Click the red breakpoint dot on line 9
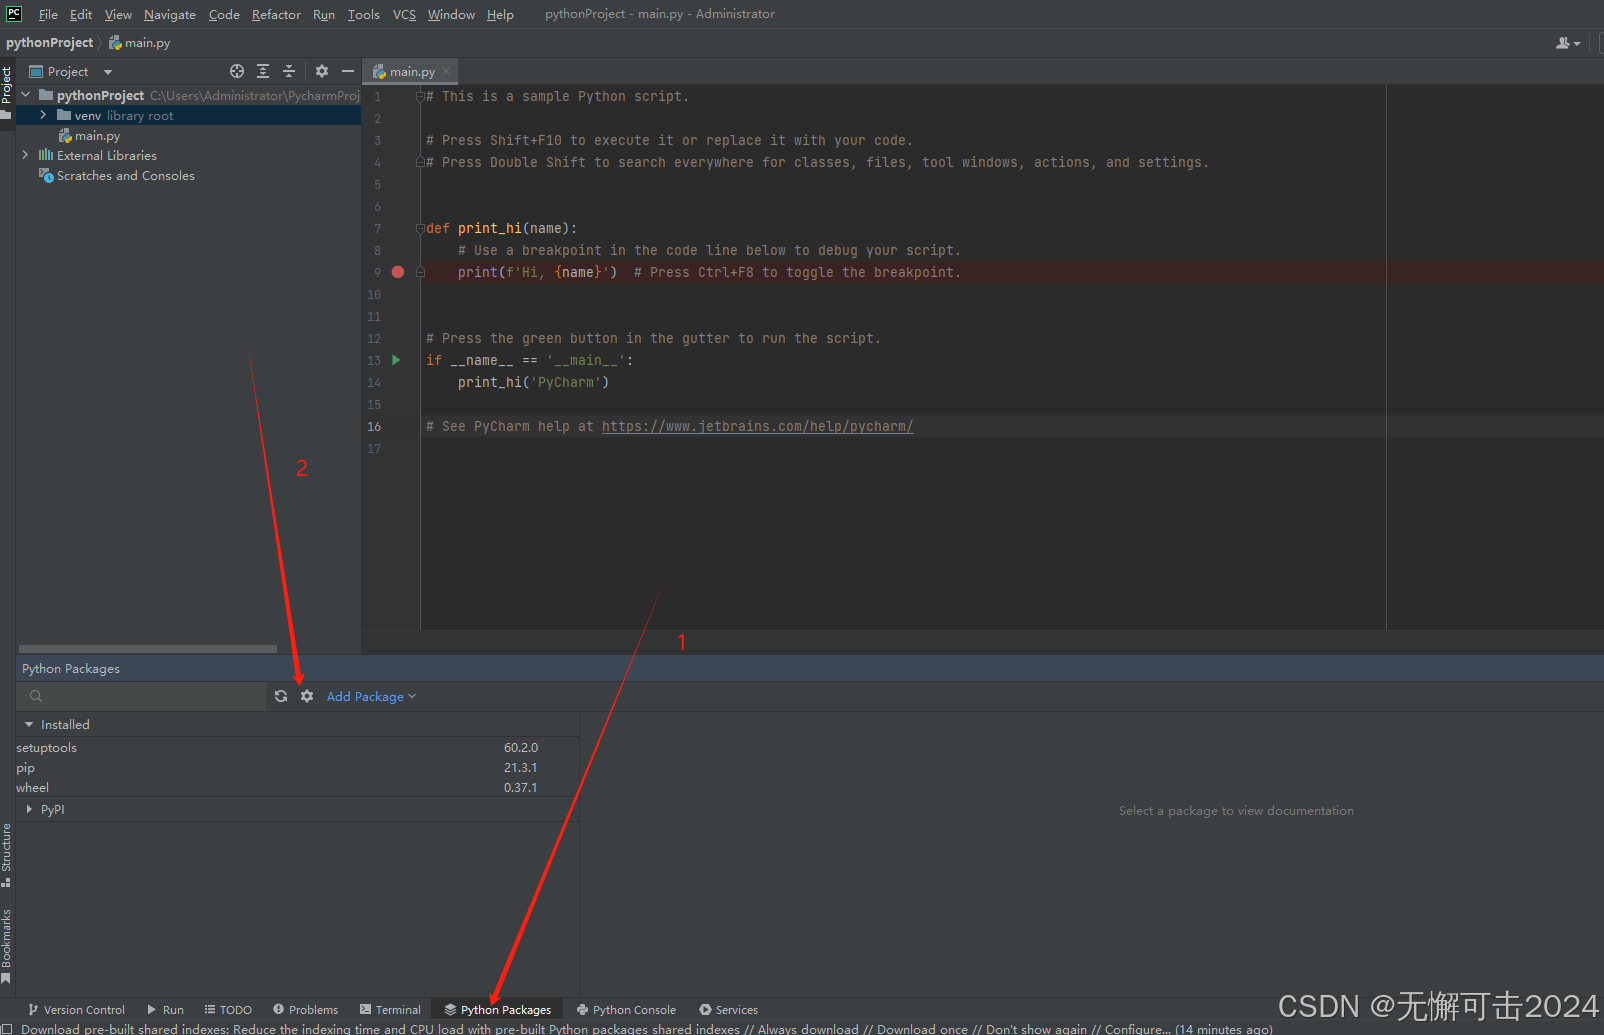This screenshot has height=1035, width=1604. tap(397, 271)
